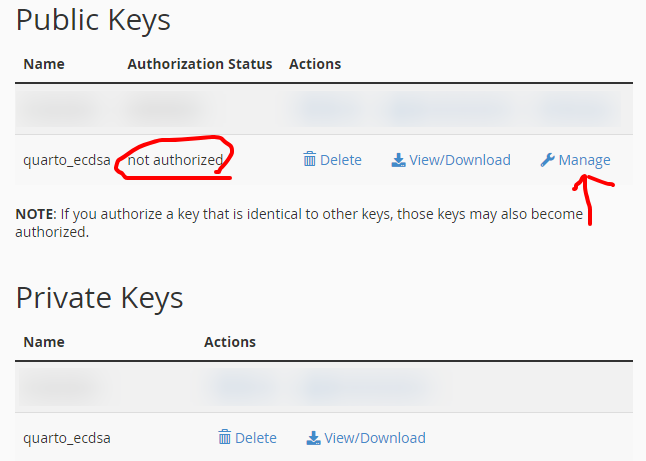Click the trash icon for public key quarto_ecdsa
The width and height of the screenshot is (646, 461).
309,159
